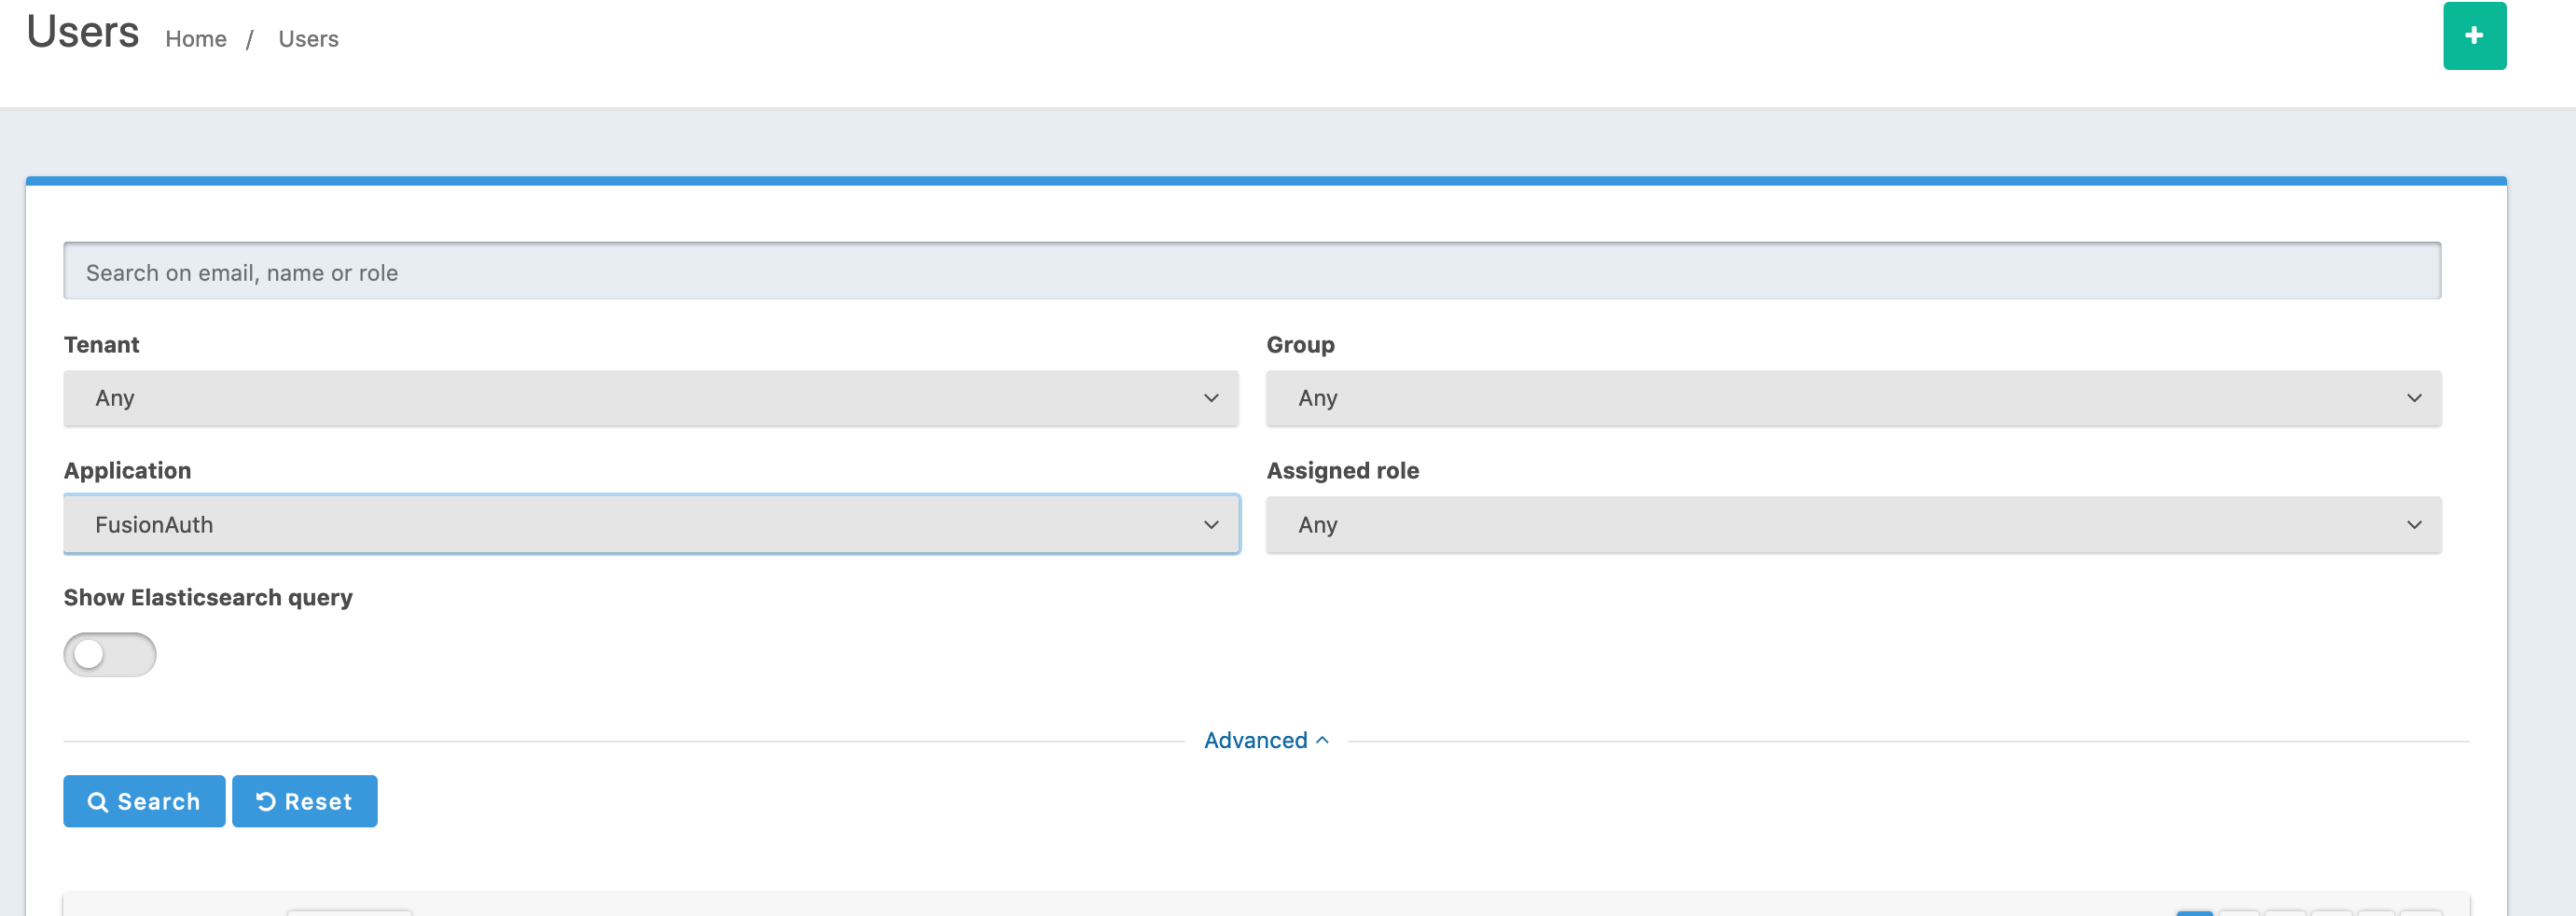The height and width of the screenshot is (916, 2576).
Task: Collapse the Advanced search section
Action: coord(1265,740)
